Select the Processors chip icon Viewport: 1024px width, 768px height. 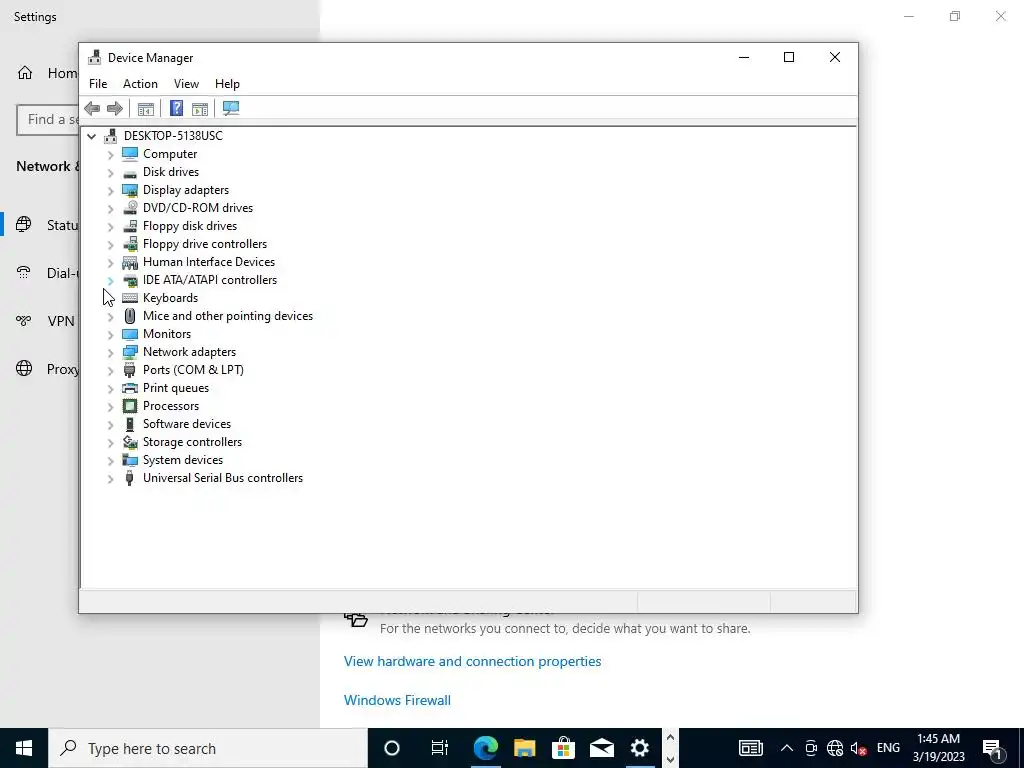pyautogui.click(x=130, y=406)
